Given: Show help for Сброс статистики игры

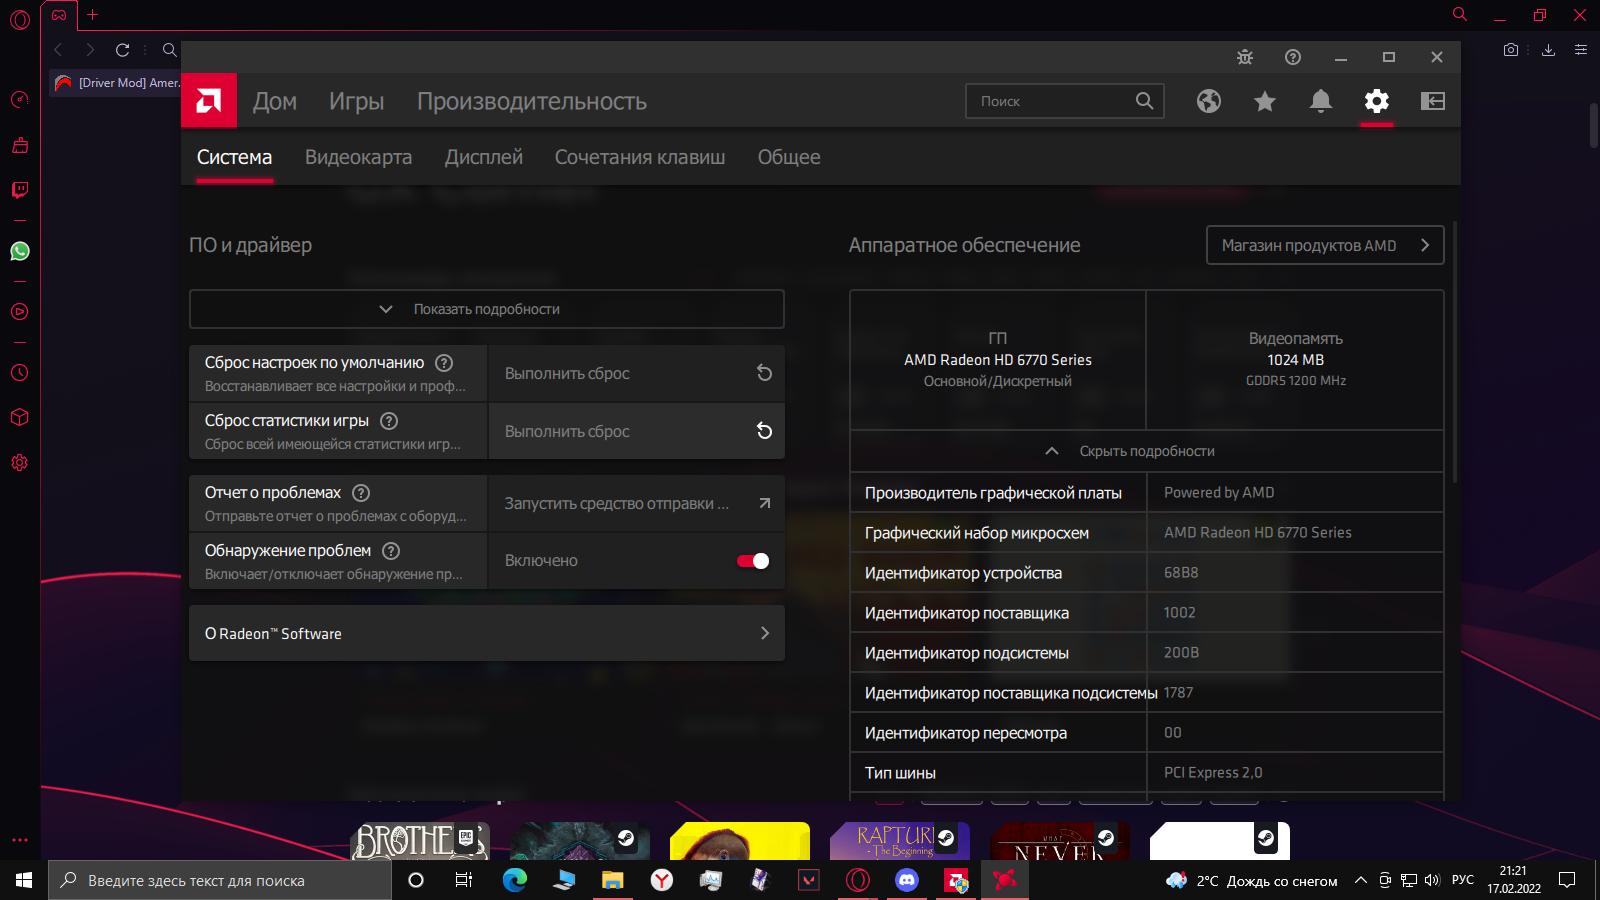Looking at the screenshot, I should 389,421.
